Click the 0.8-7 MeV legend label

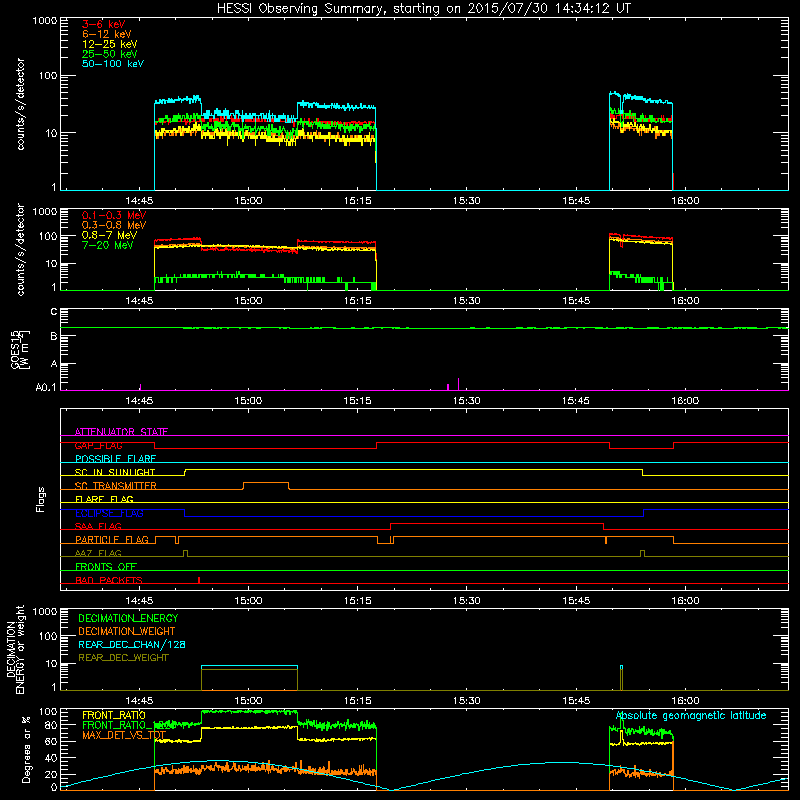click(x=109, y=235)
